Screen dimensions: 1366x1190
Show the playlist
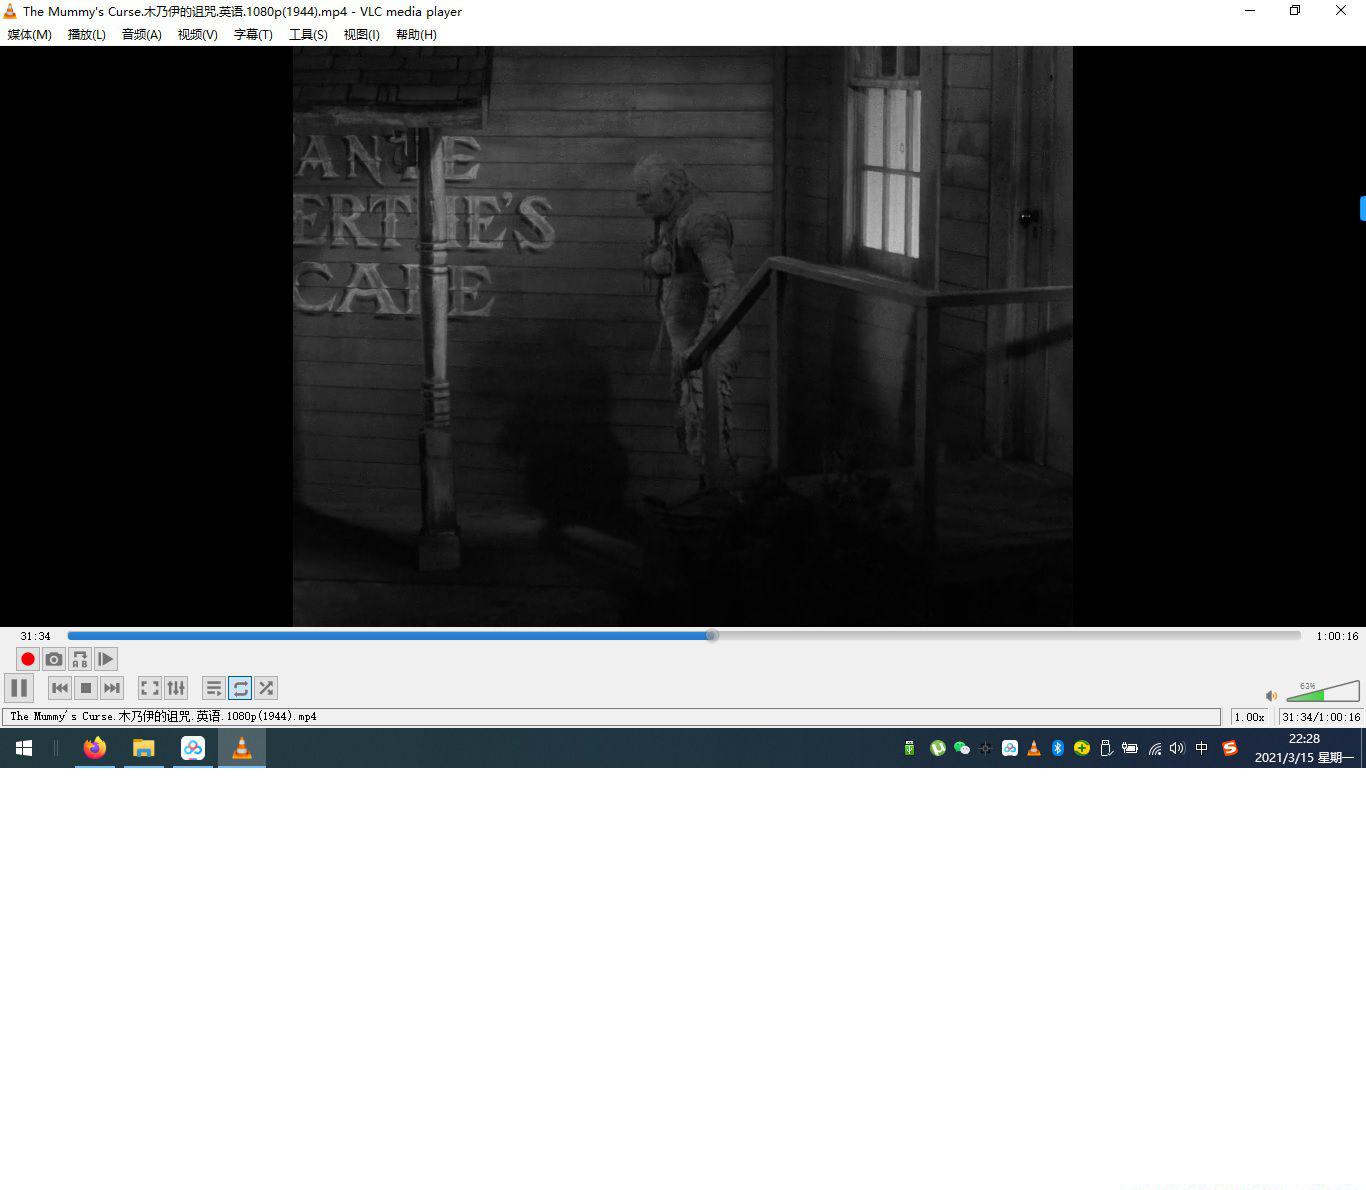[x=214, y=688]
